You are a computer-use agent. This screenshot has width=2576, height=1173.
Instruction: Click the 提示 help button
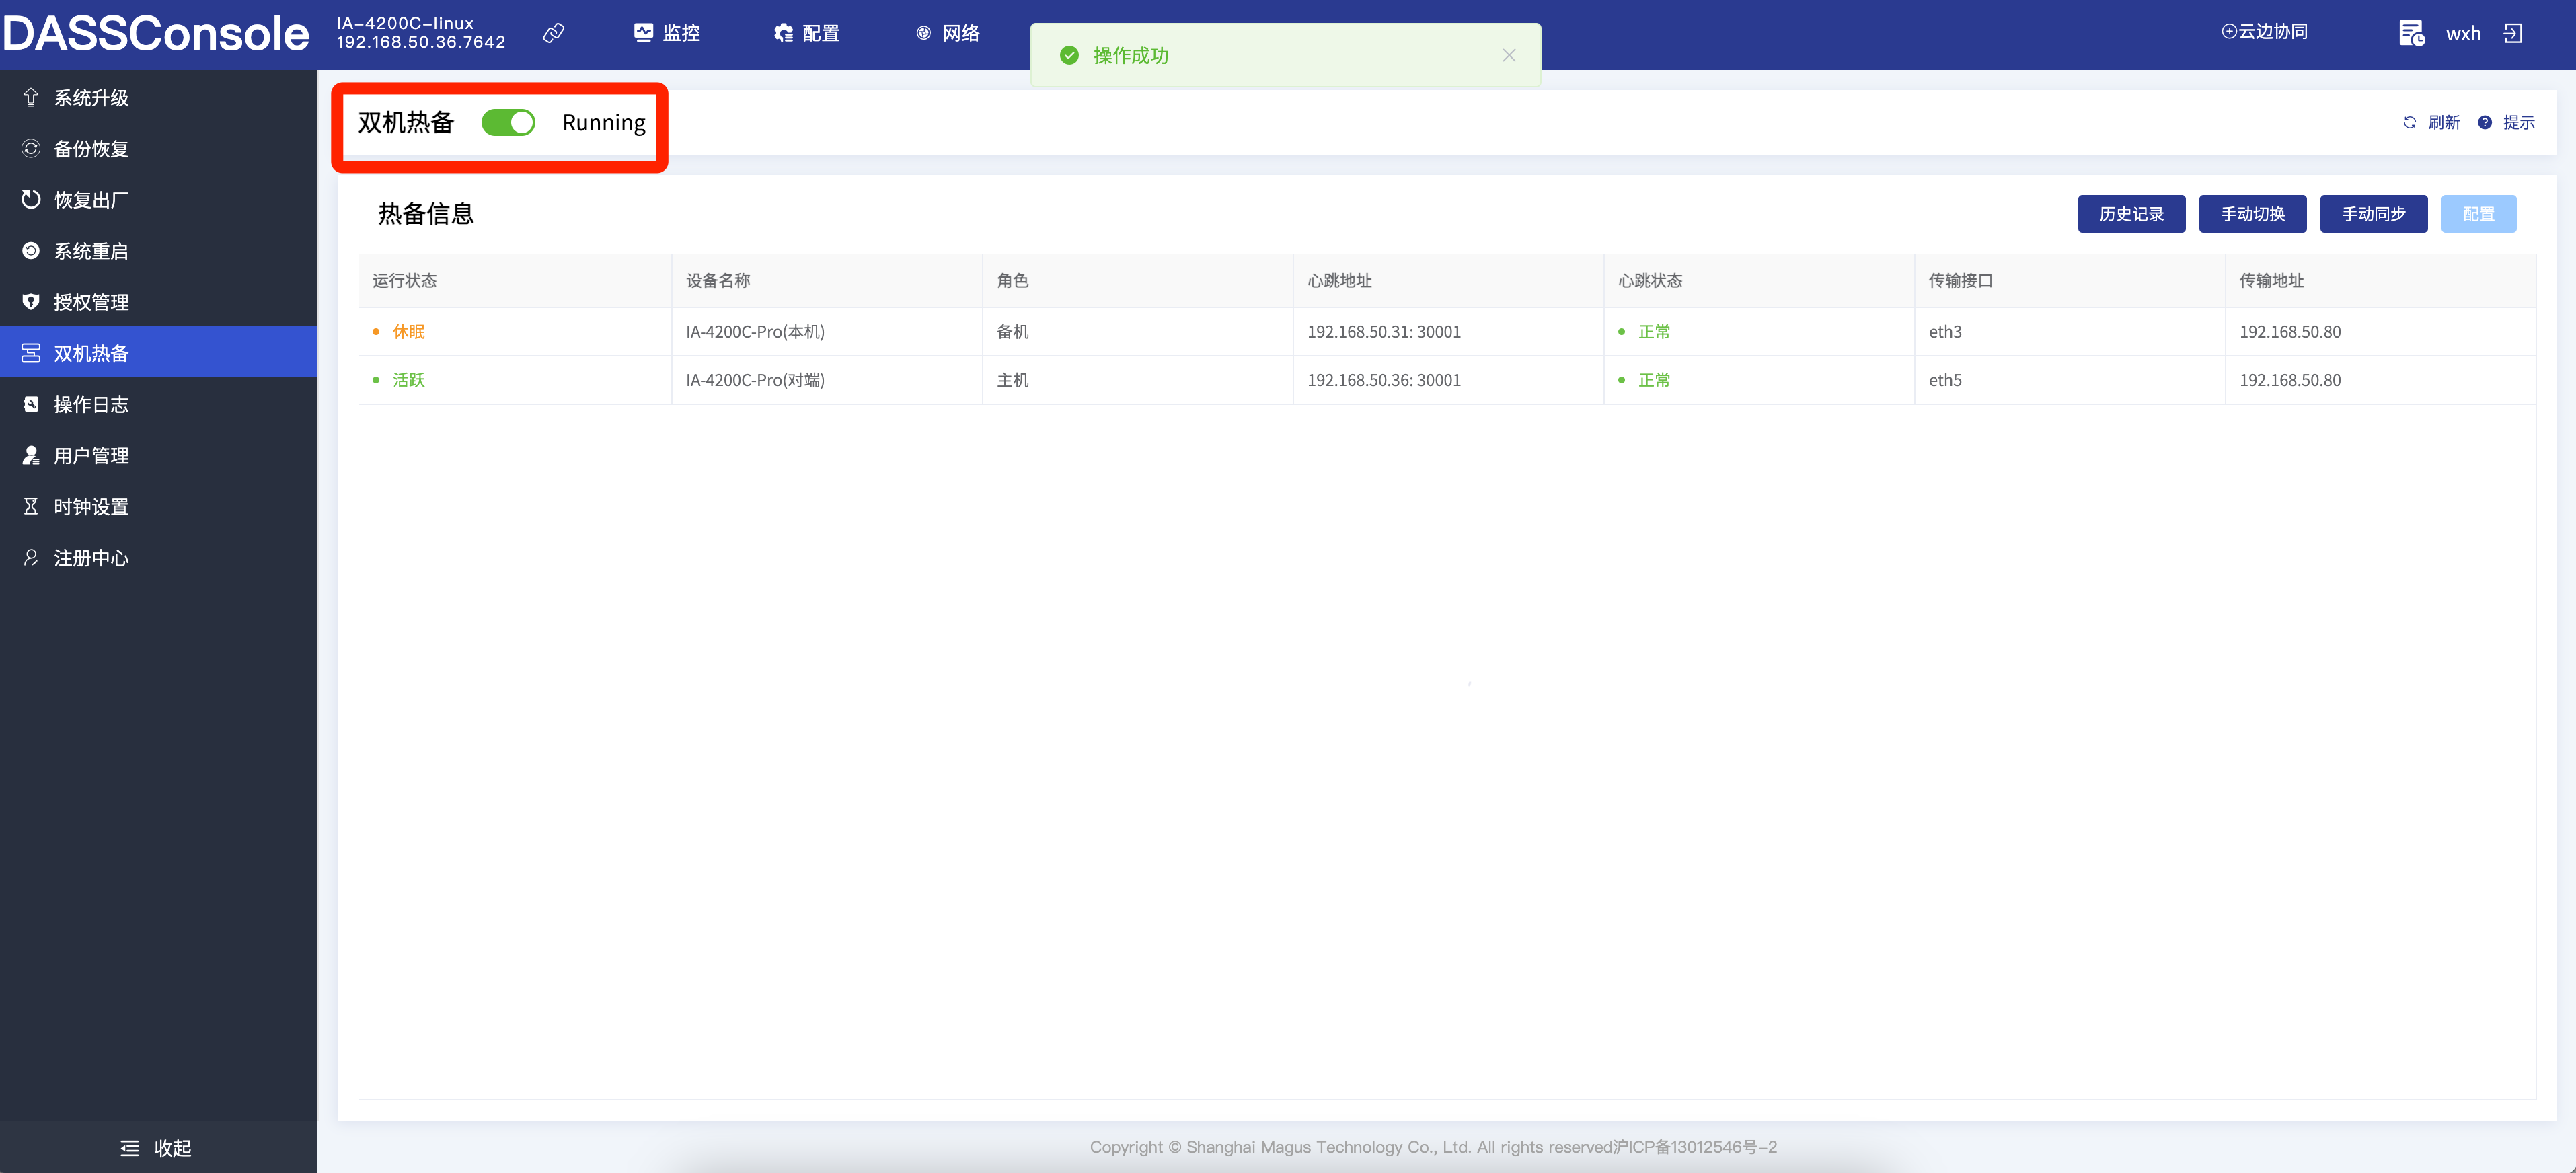pos(2506,122)
